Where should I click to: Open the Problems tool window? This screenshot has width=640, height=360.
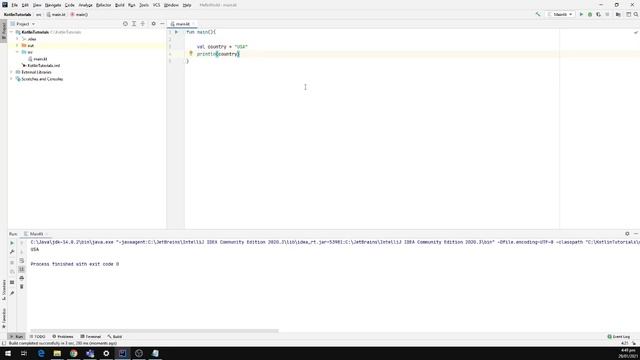tap(63, 337)
